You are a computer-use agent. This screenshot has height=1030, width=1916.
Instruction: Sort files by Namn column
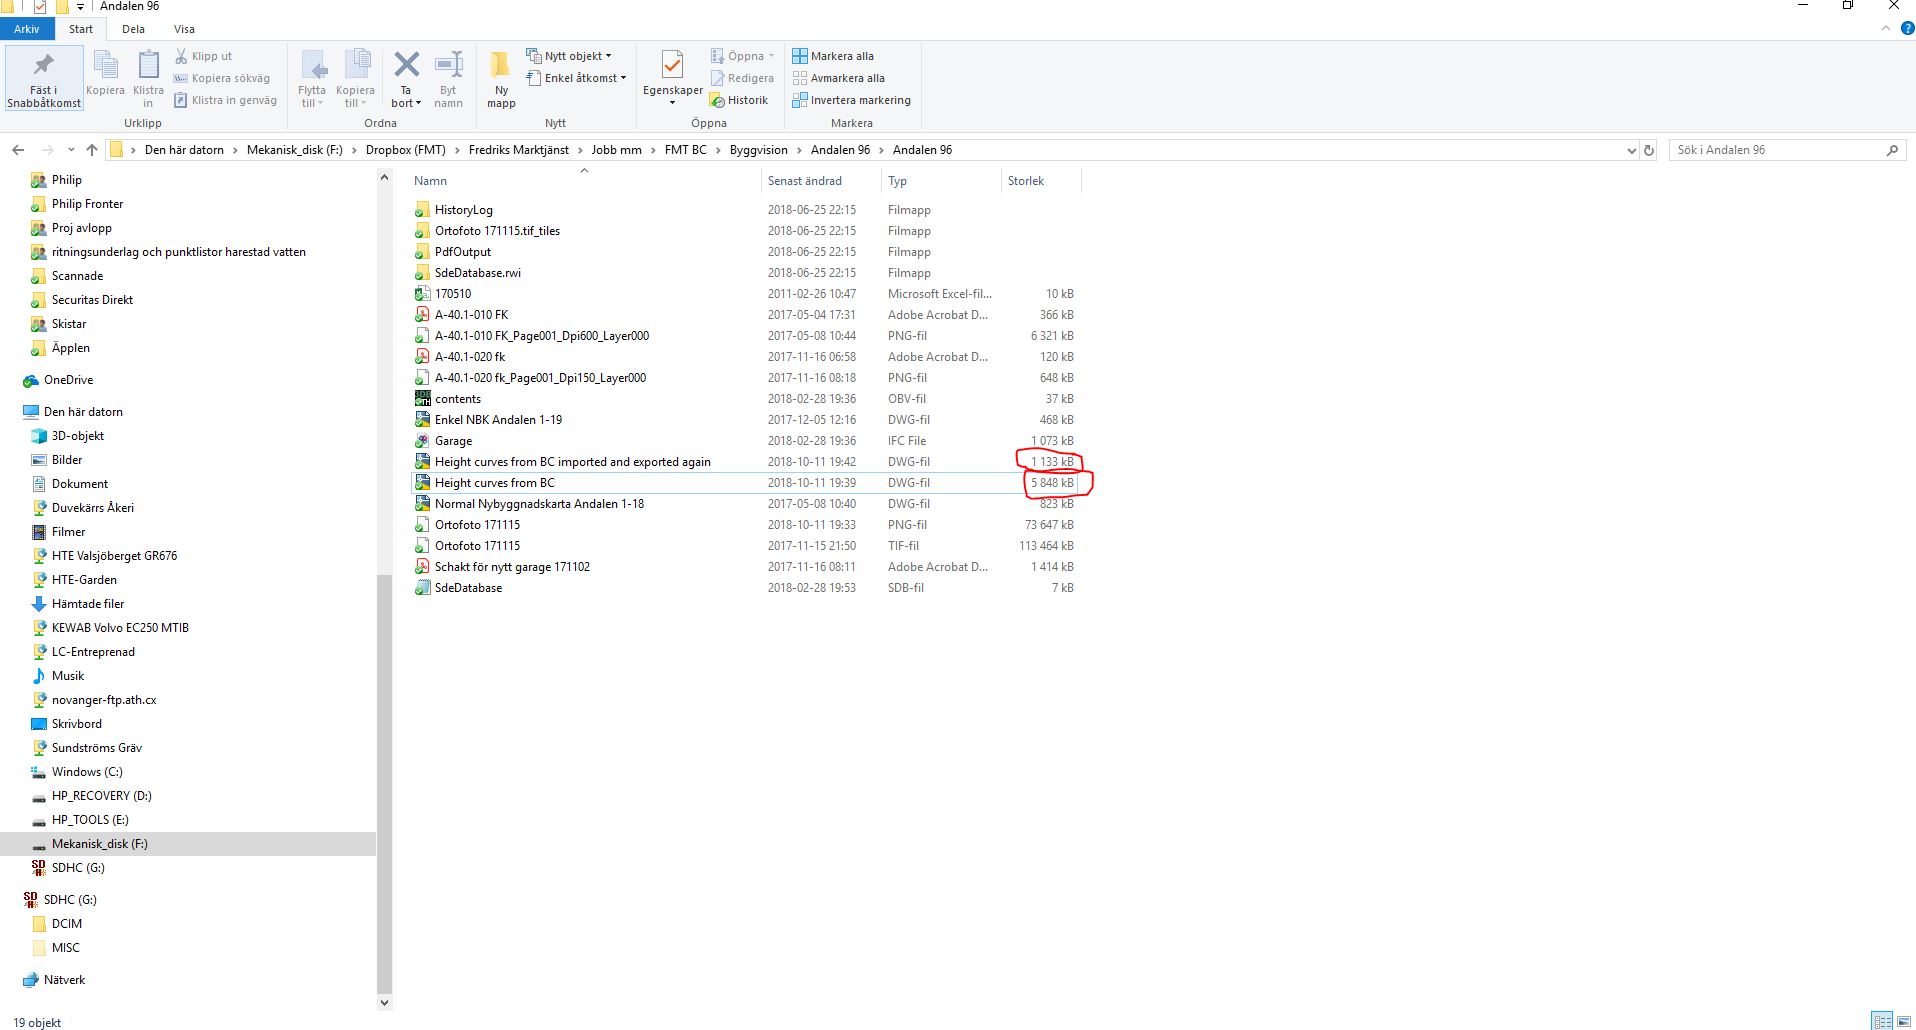(x=584, y=181)
